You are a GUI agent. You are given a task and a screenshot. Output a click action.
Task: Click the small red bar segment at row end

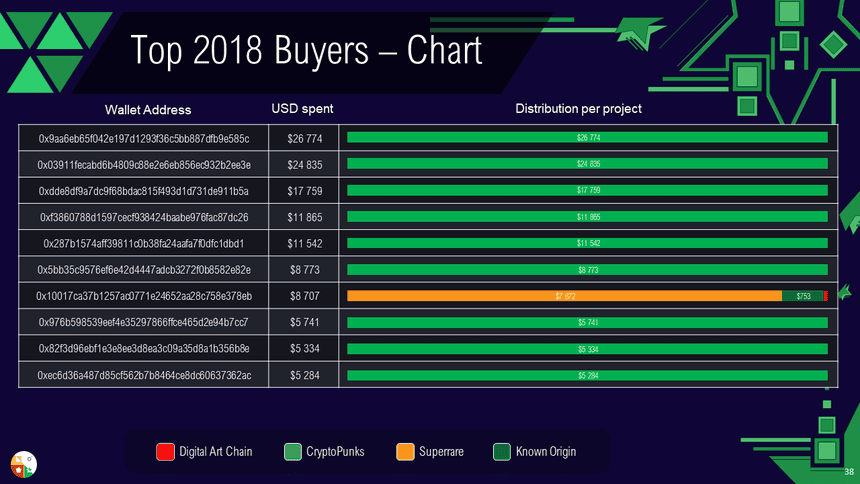[826, 296]
